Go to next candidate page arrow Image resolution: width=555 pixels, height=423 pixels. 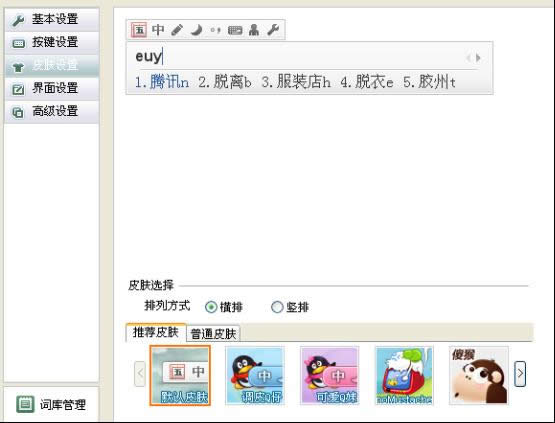pyautogui.click(x=478, y=58)
